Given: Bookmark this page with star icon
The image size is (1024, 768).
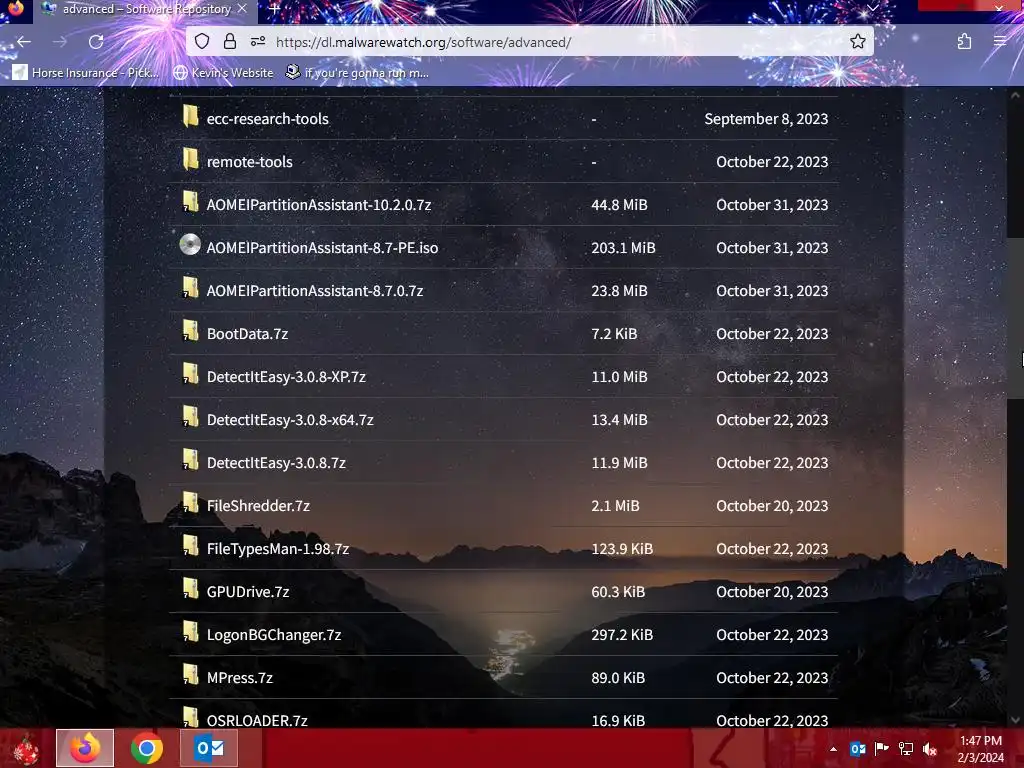Looking at the screenshot, I should click(857, 42).
